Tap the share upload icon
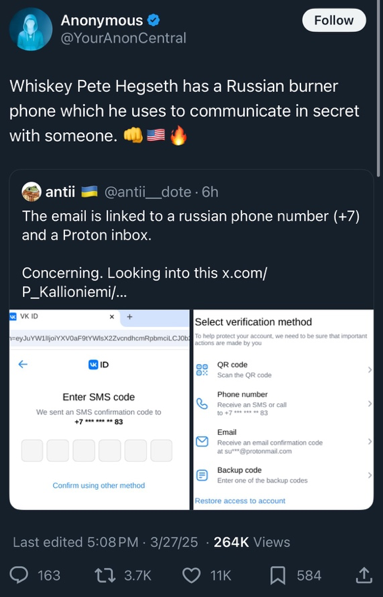Viewport: 383px width, 597px height. (364, 575)
